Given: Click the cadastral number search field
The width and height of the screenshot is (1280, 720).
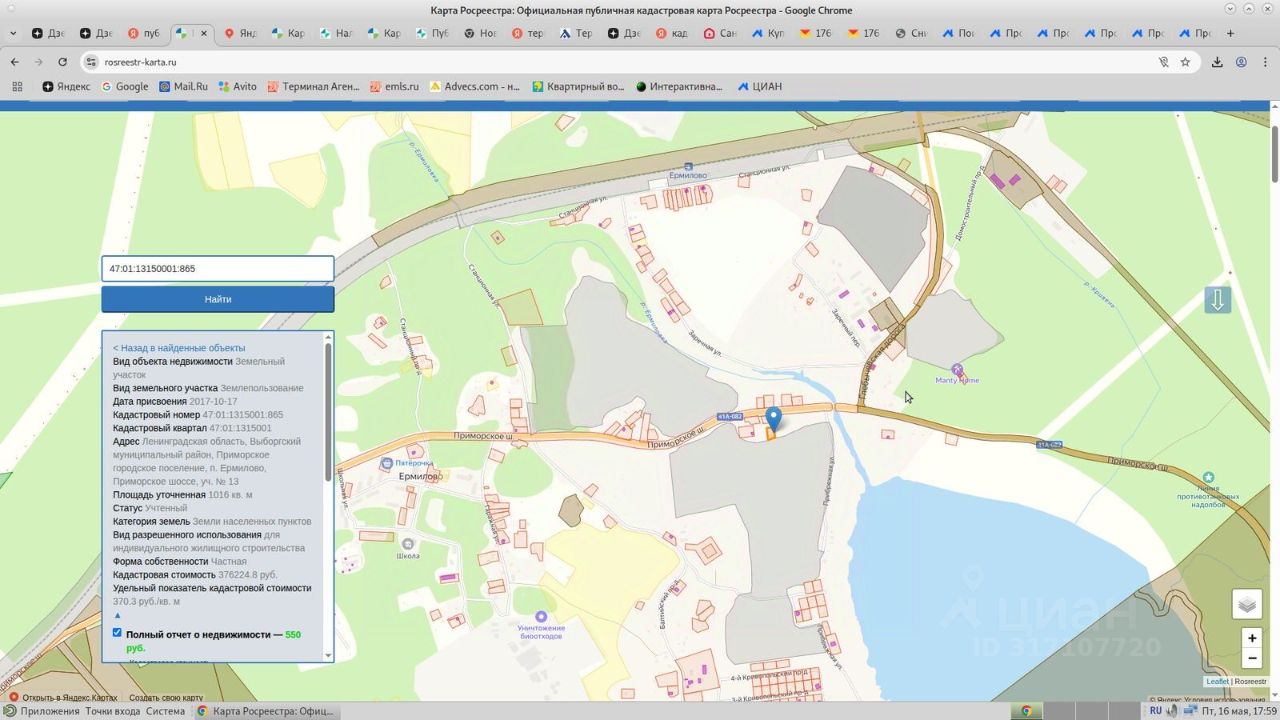Looking at the screenshot, I should click(217, 269).
